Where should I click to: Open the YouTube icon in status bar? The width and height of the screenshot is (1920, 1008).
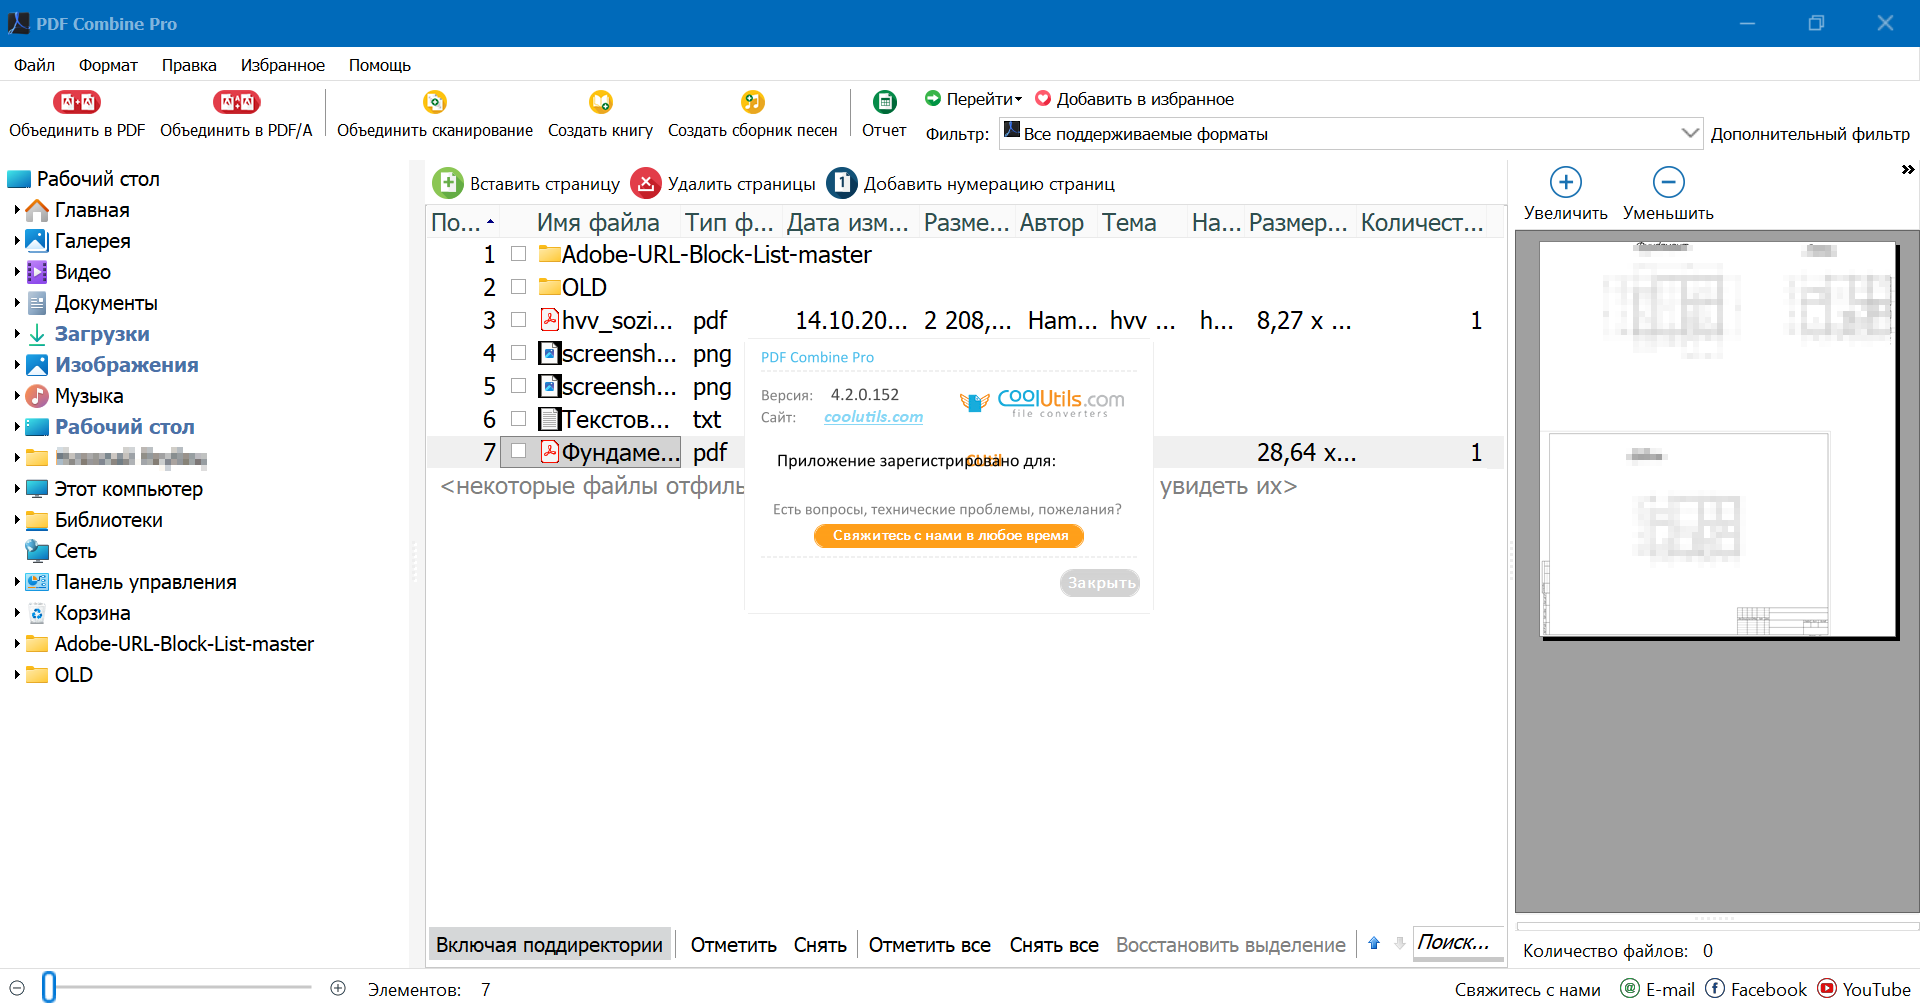pyautogui.click(x=1827, y=989)
